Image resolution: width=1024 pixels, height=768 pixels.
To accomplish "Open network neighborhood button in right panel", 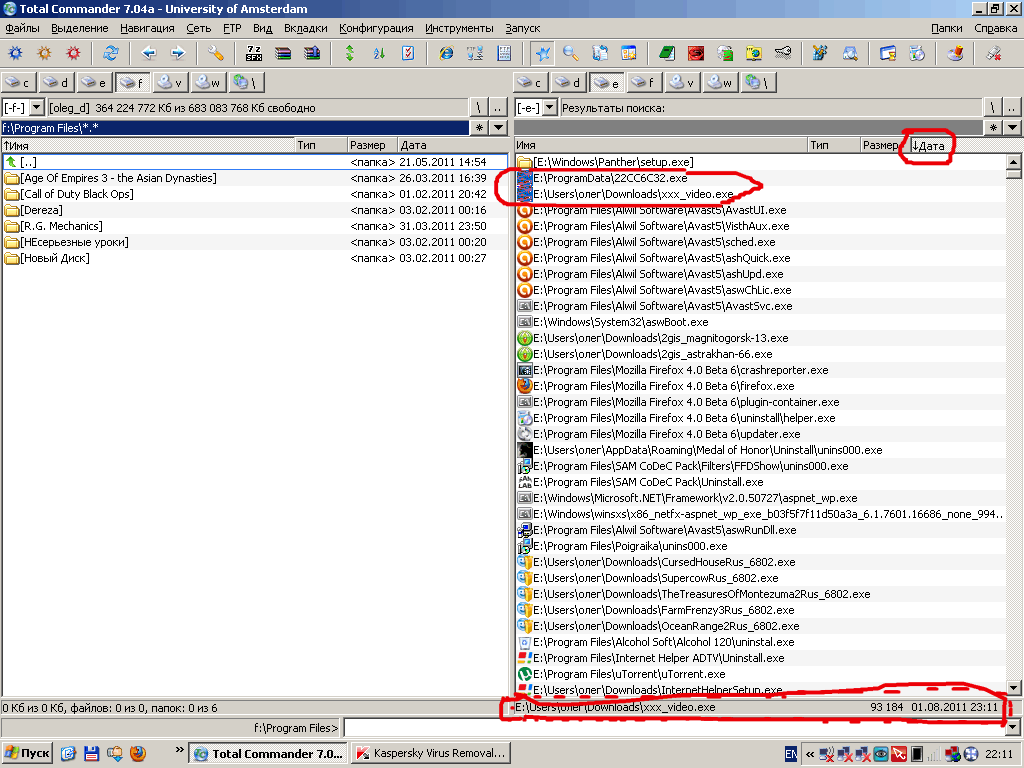I will [759, 83].
